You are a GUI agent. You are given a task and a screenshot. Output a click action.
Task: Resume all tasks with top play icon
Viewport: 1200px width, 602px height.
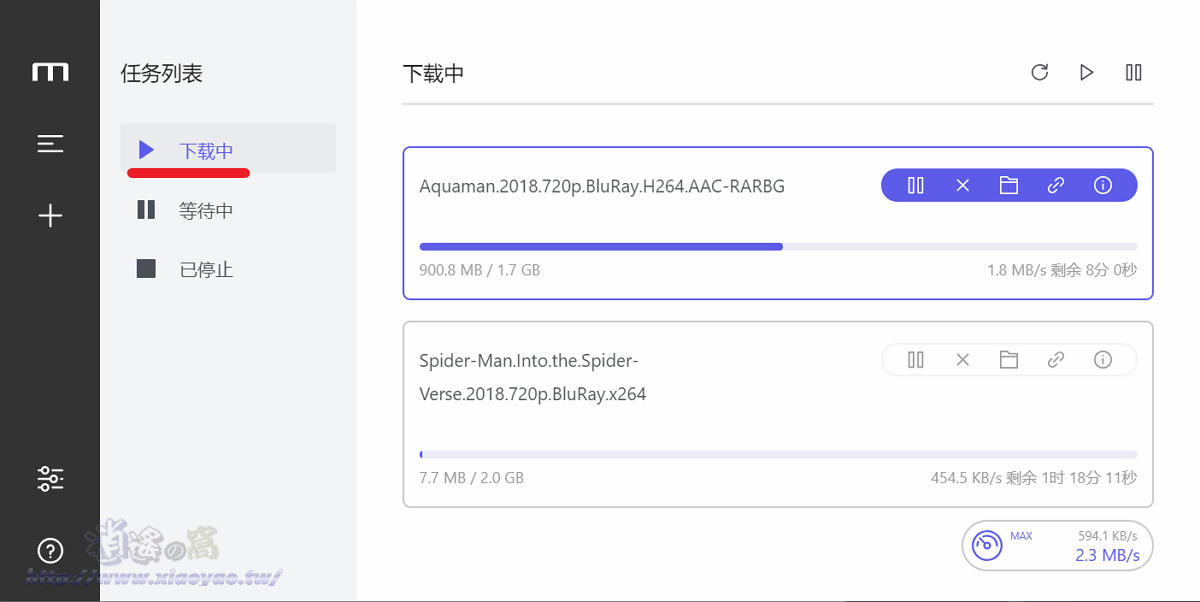1087,72
